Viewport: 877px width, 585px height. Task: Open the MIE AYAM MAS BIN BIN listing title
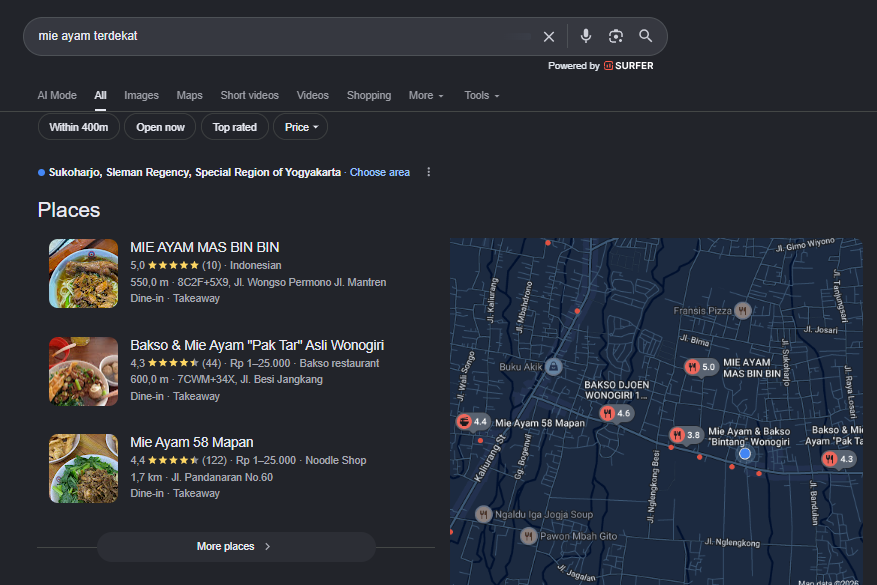[x=205, y=247]
